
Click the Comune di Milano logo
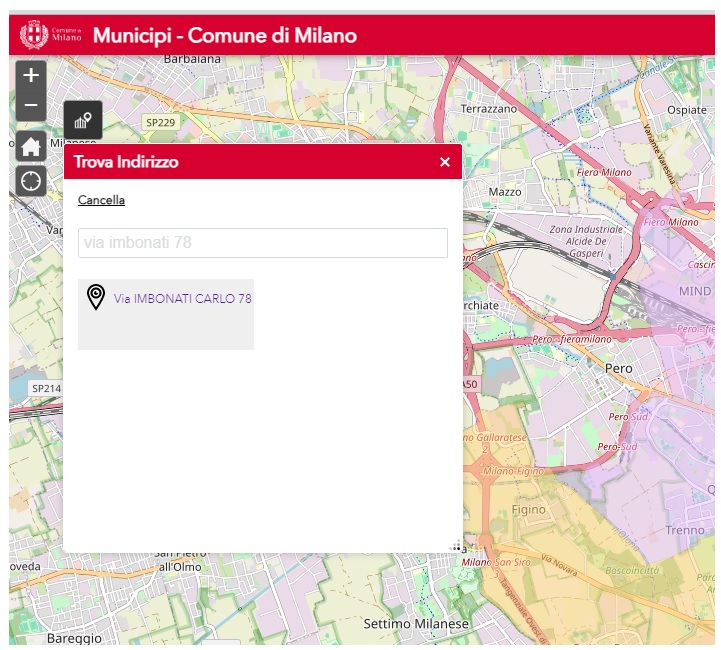click(x=52, y=36)
